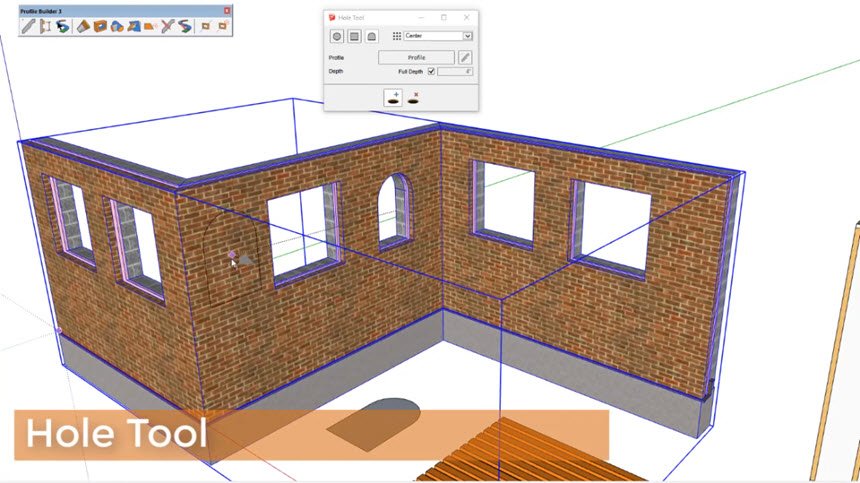Click the pencil edit profile icon
Image resolution: width=860 pixels, height=483 pixels.
tap(465, 57)
